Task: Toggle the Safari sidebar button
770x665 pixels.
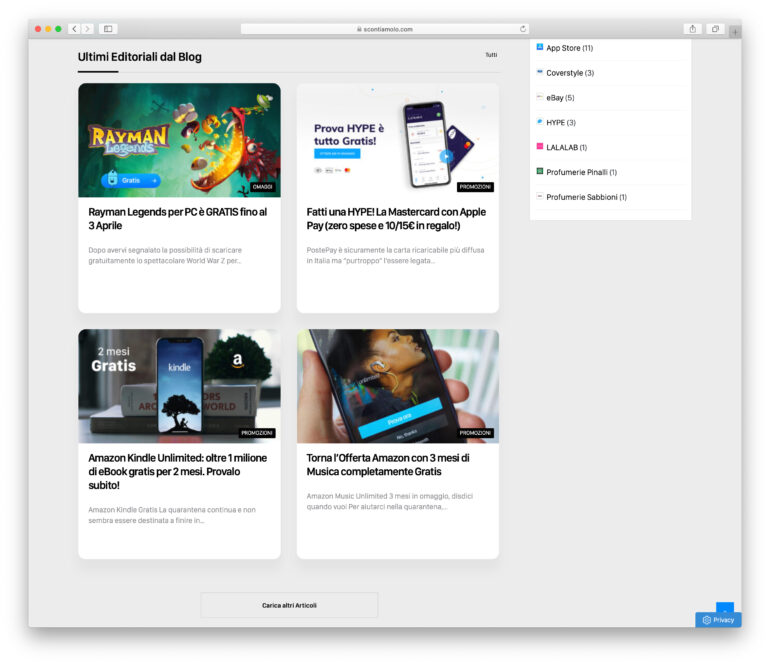Action: (x=108, y=29)
